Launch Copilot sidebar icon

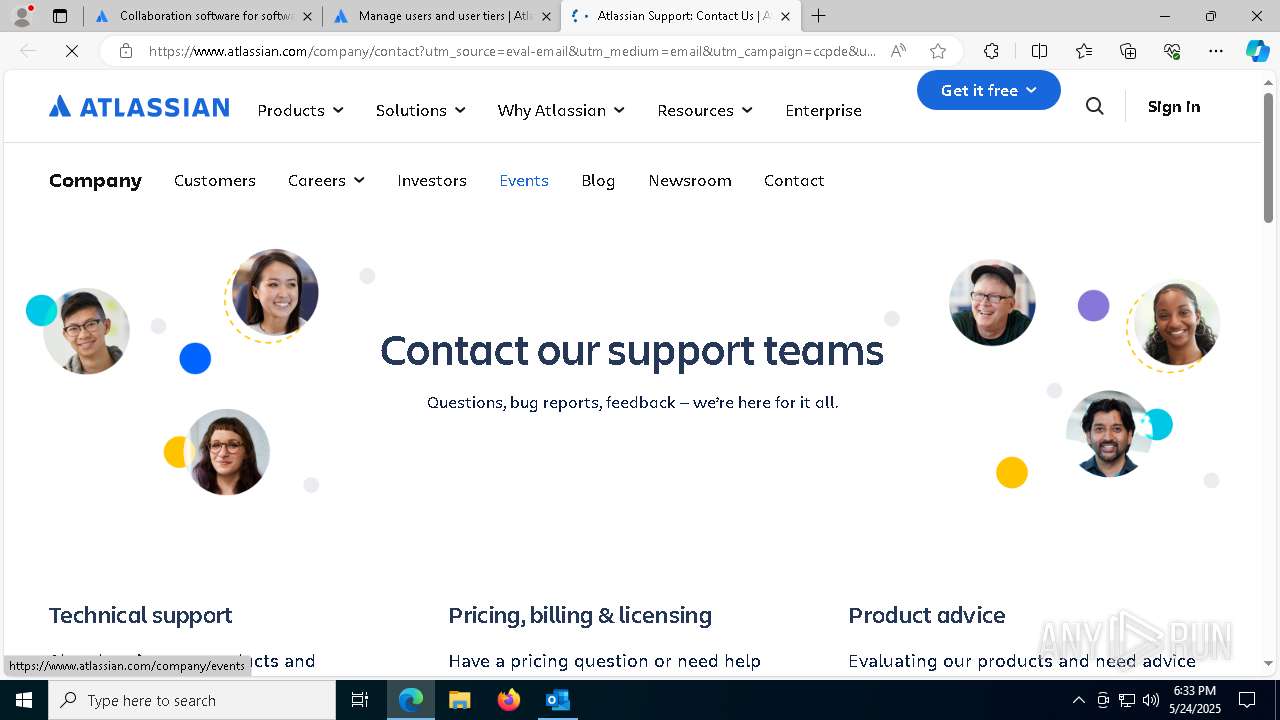pos(1257,51)
